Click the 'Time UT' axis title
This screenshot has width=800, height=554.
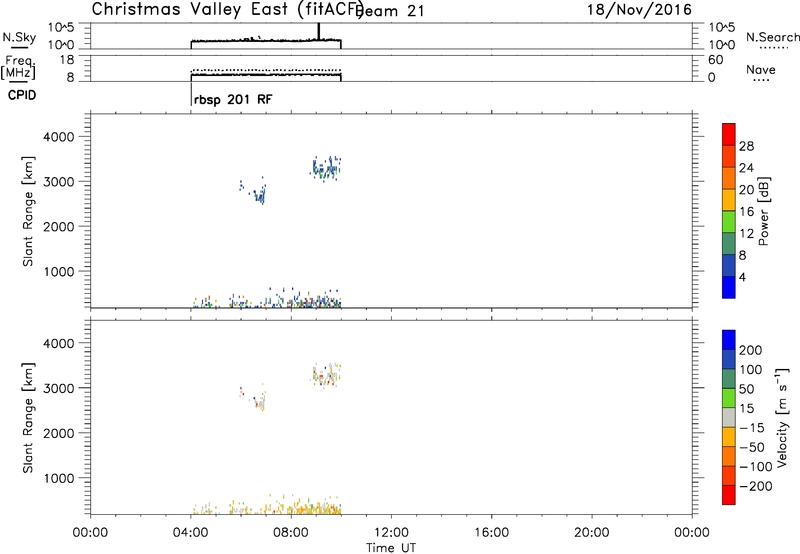point(391,548)
